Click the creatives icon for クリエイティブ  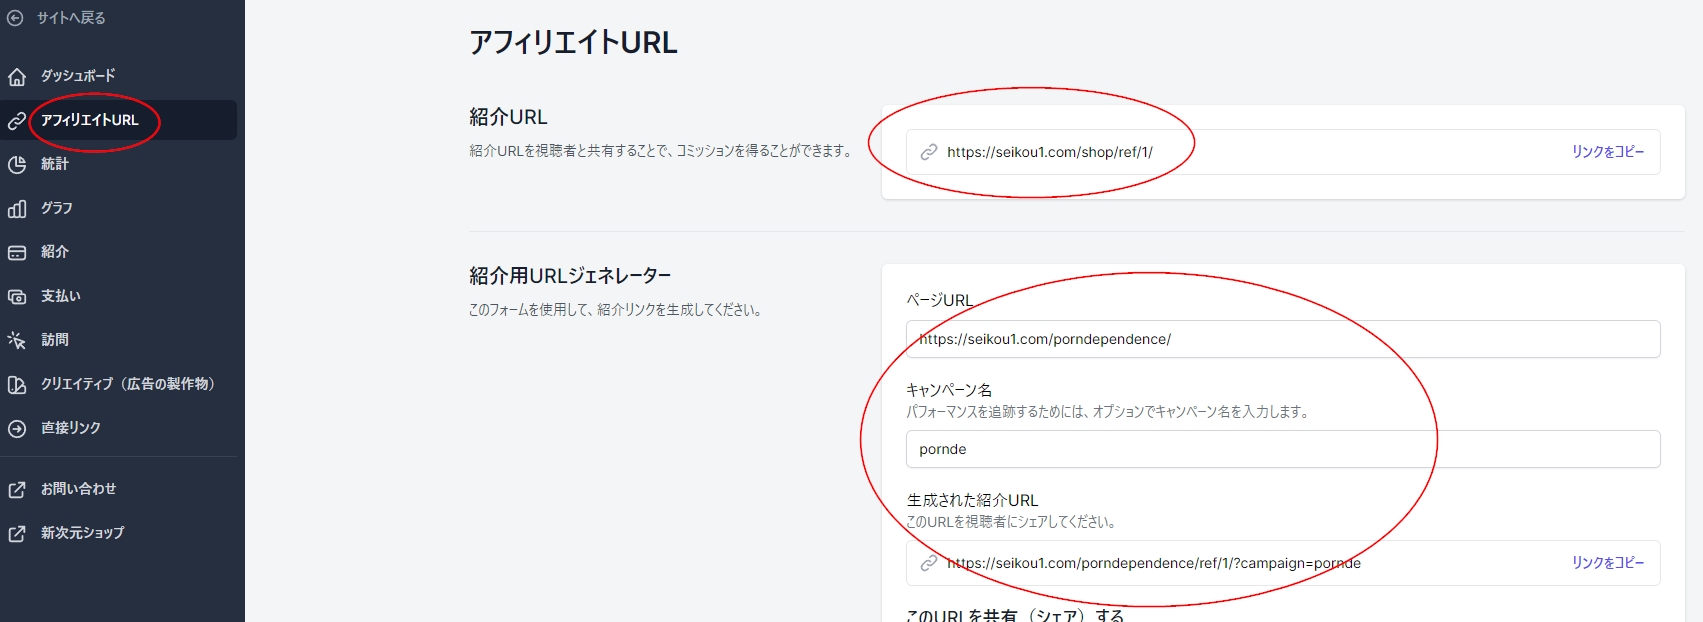coord(17,385)
